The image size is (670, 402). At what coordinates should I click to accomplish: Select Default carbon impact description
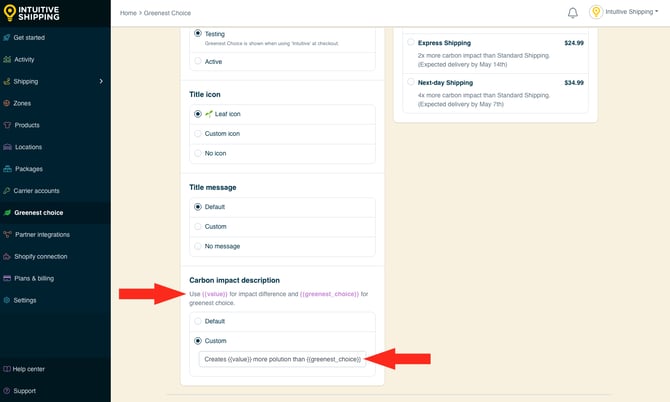tap(198, 322)
